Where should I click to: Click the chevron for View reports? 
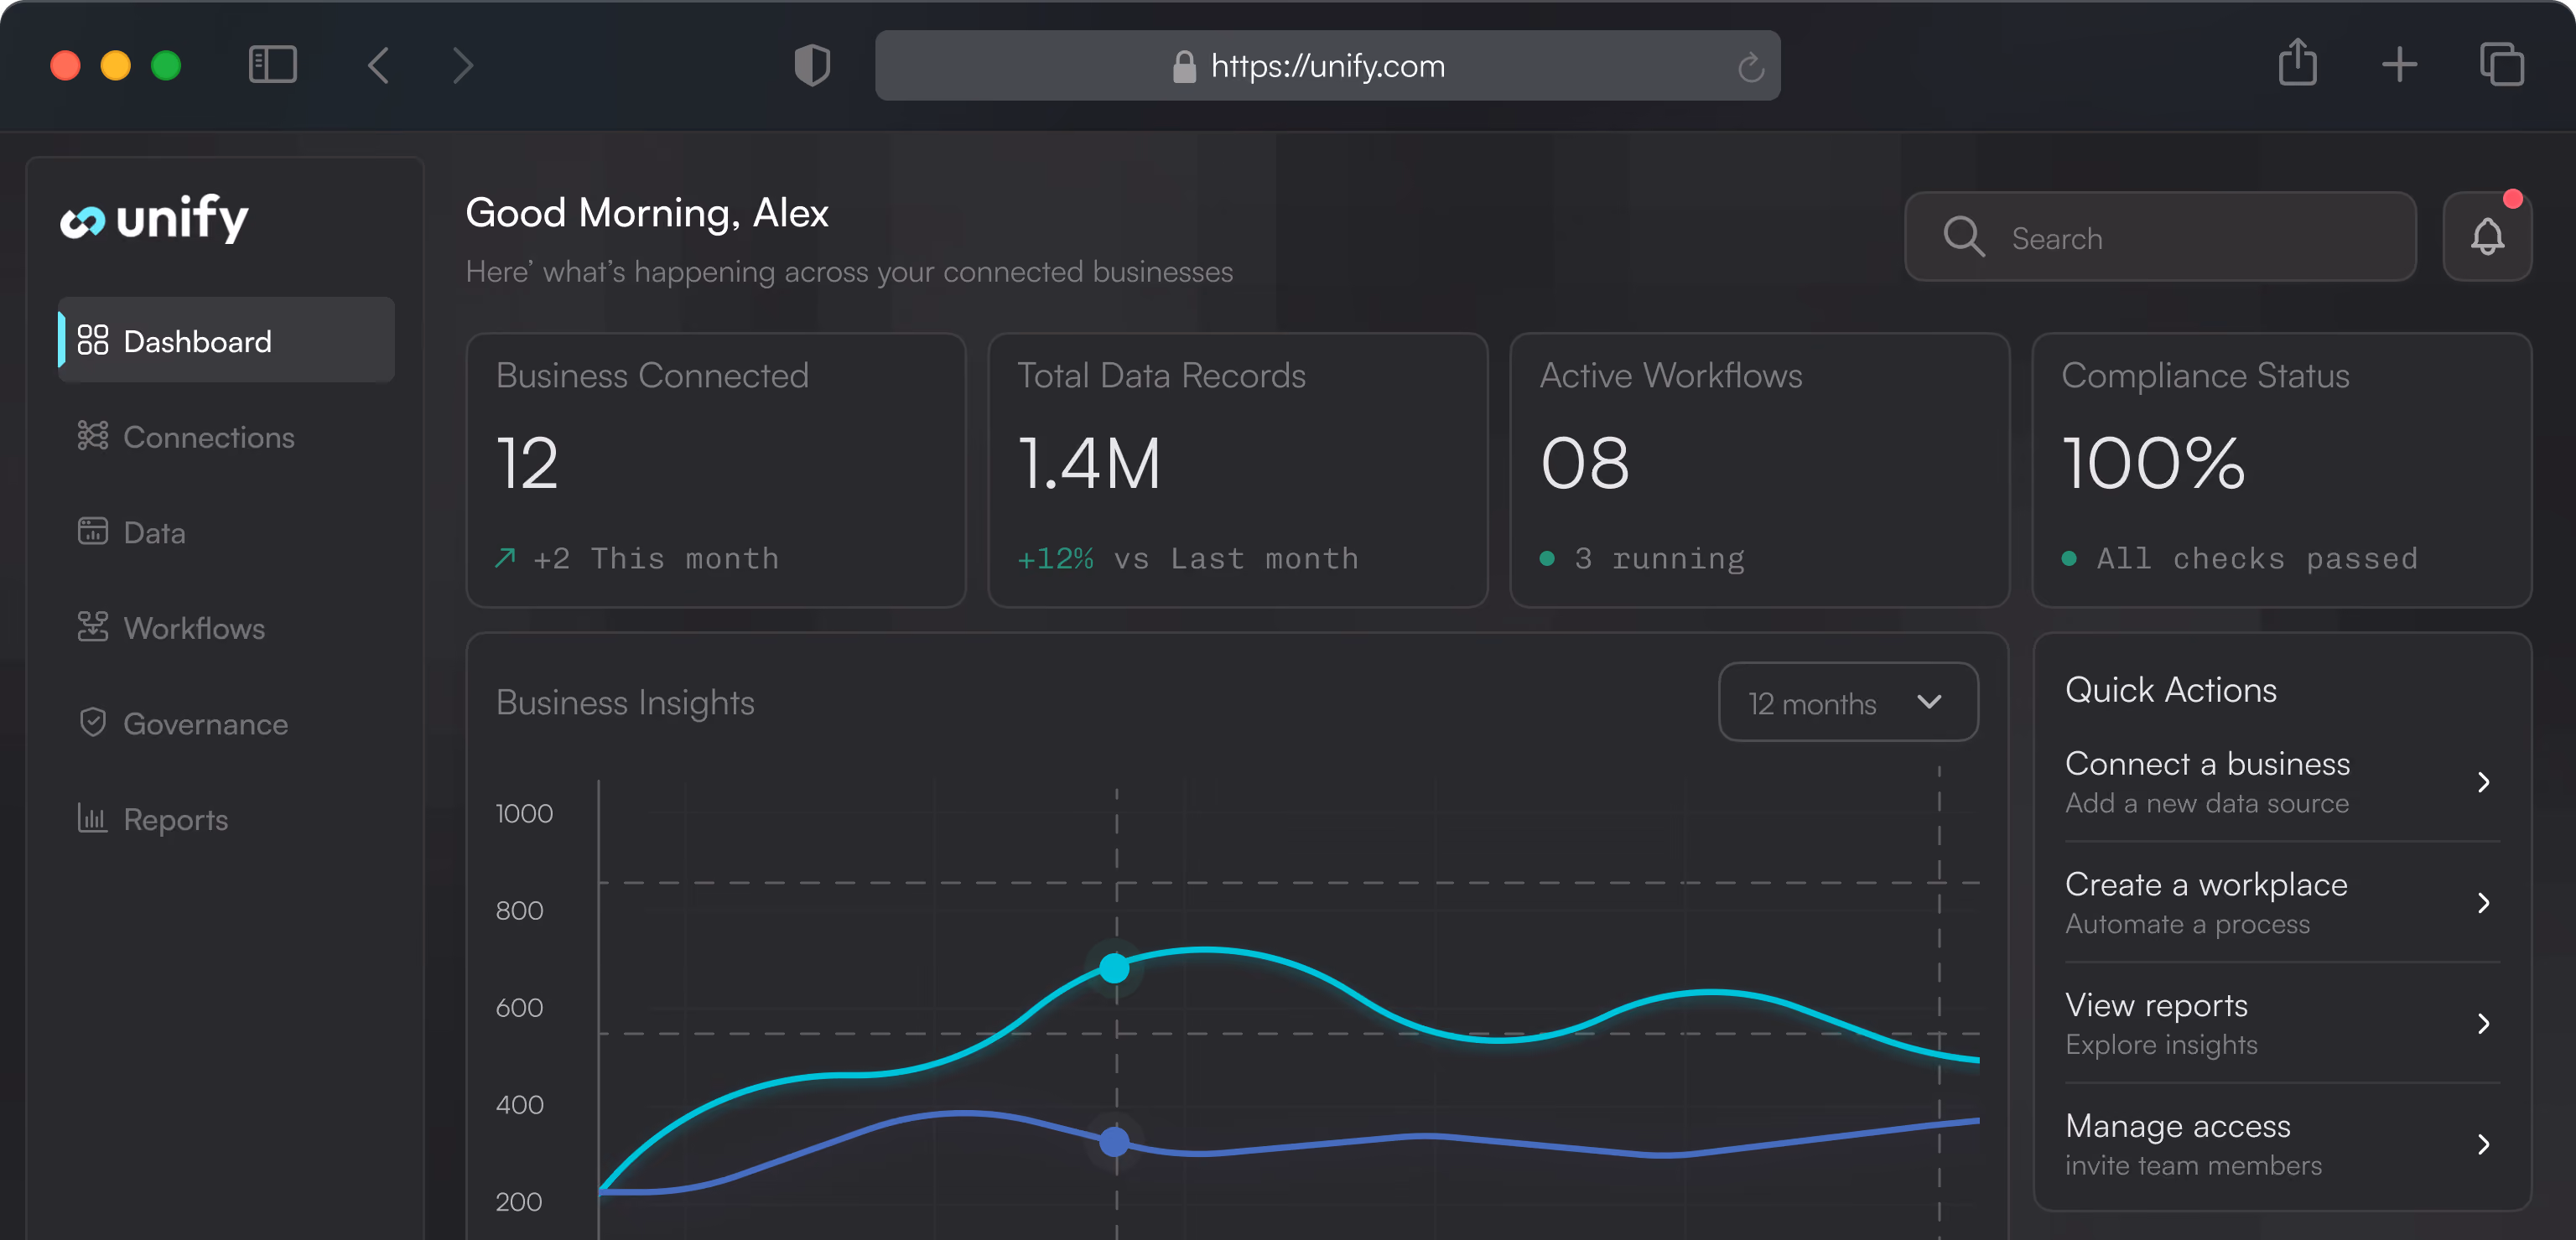(x=2483, y=1023)
